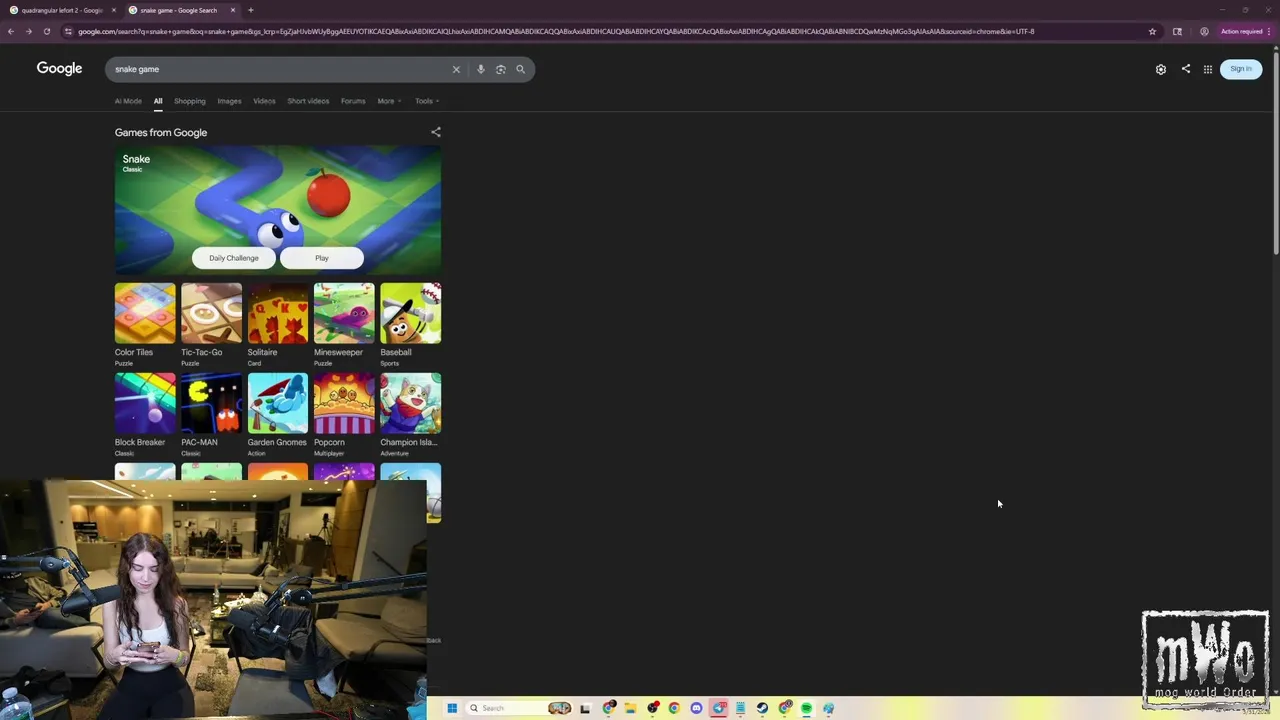Click the Games from Google heading

pyautogui.click(x=161, y=132)
